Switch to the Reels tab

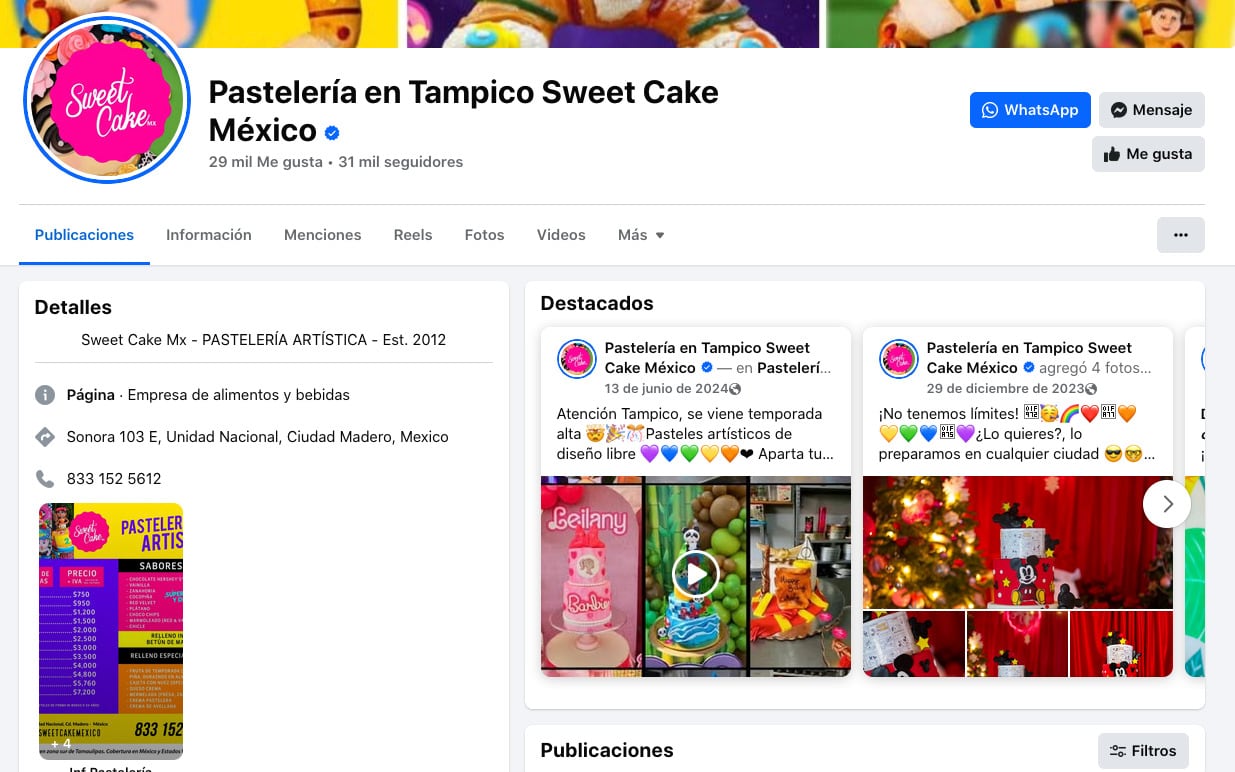(x=413, y=234)
